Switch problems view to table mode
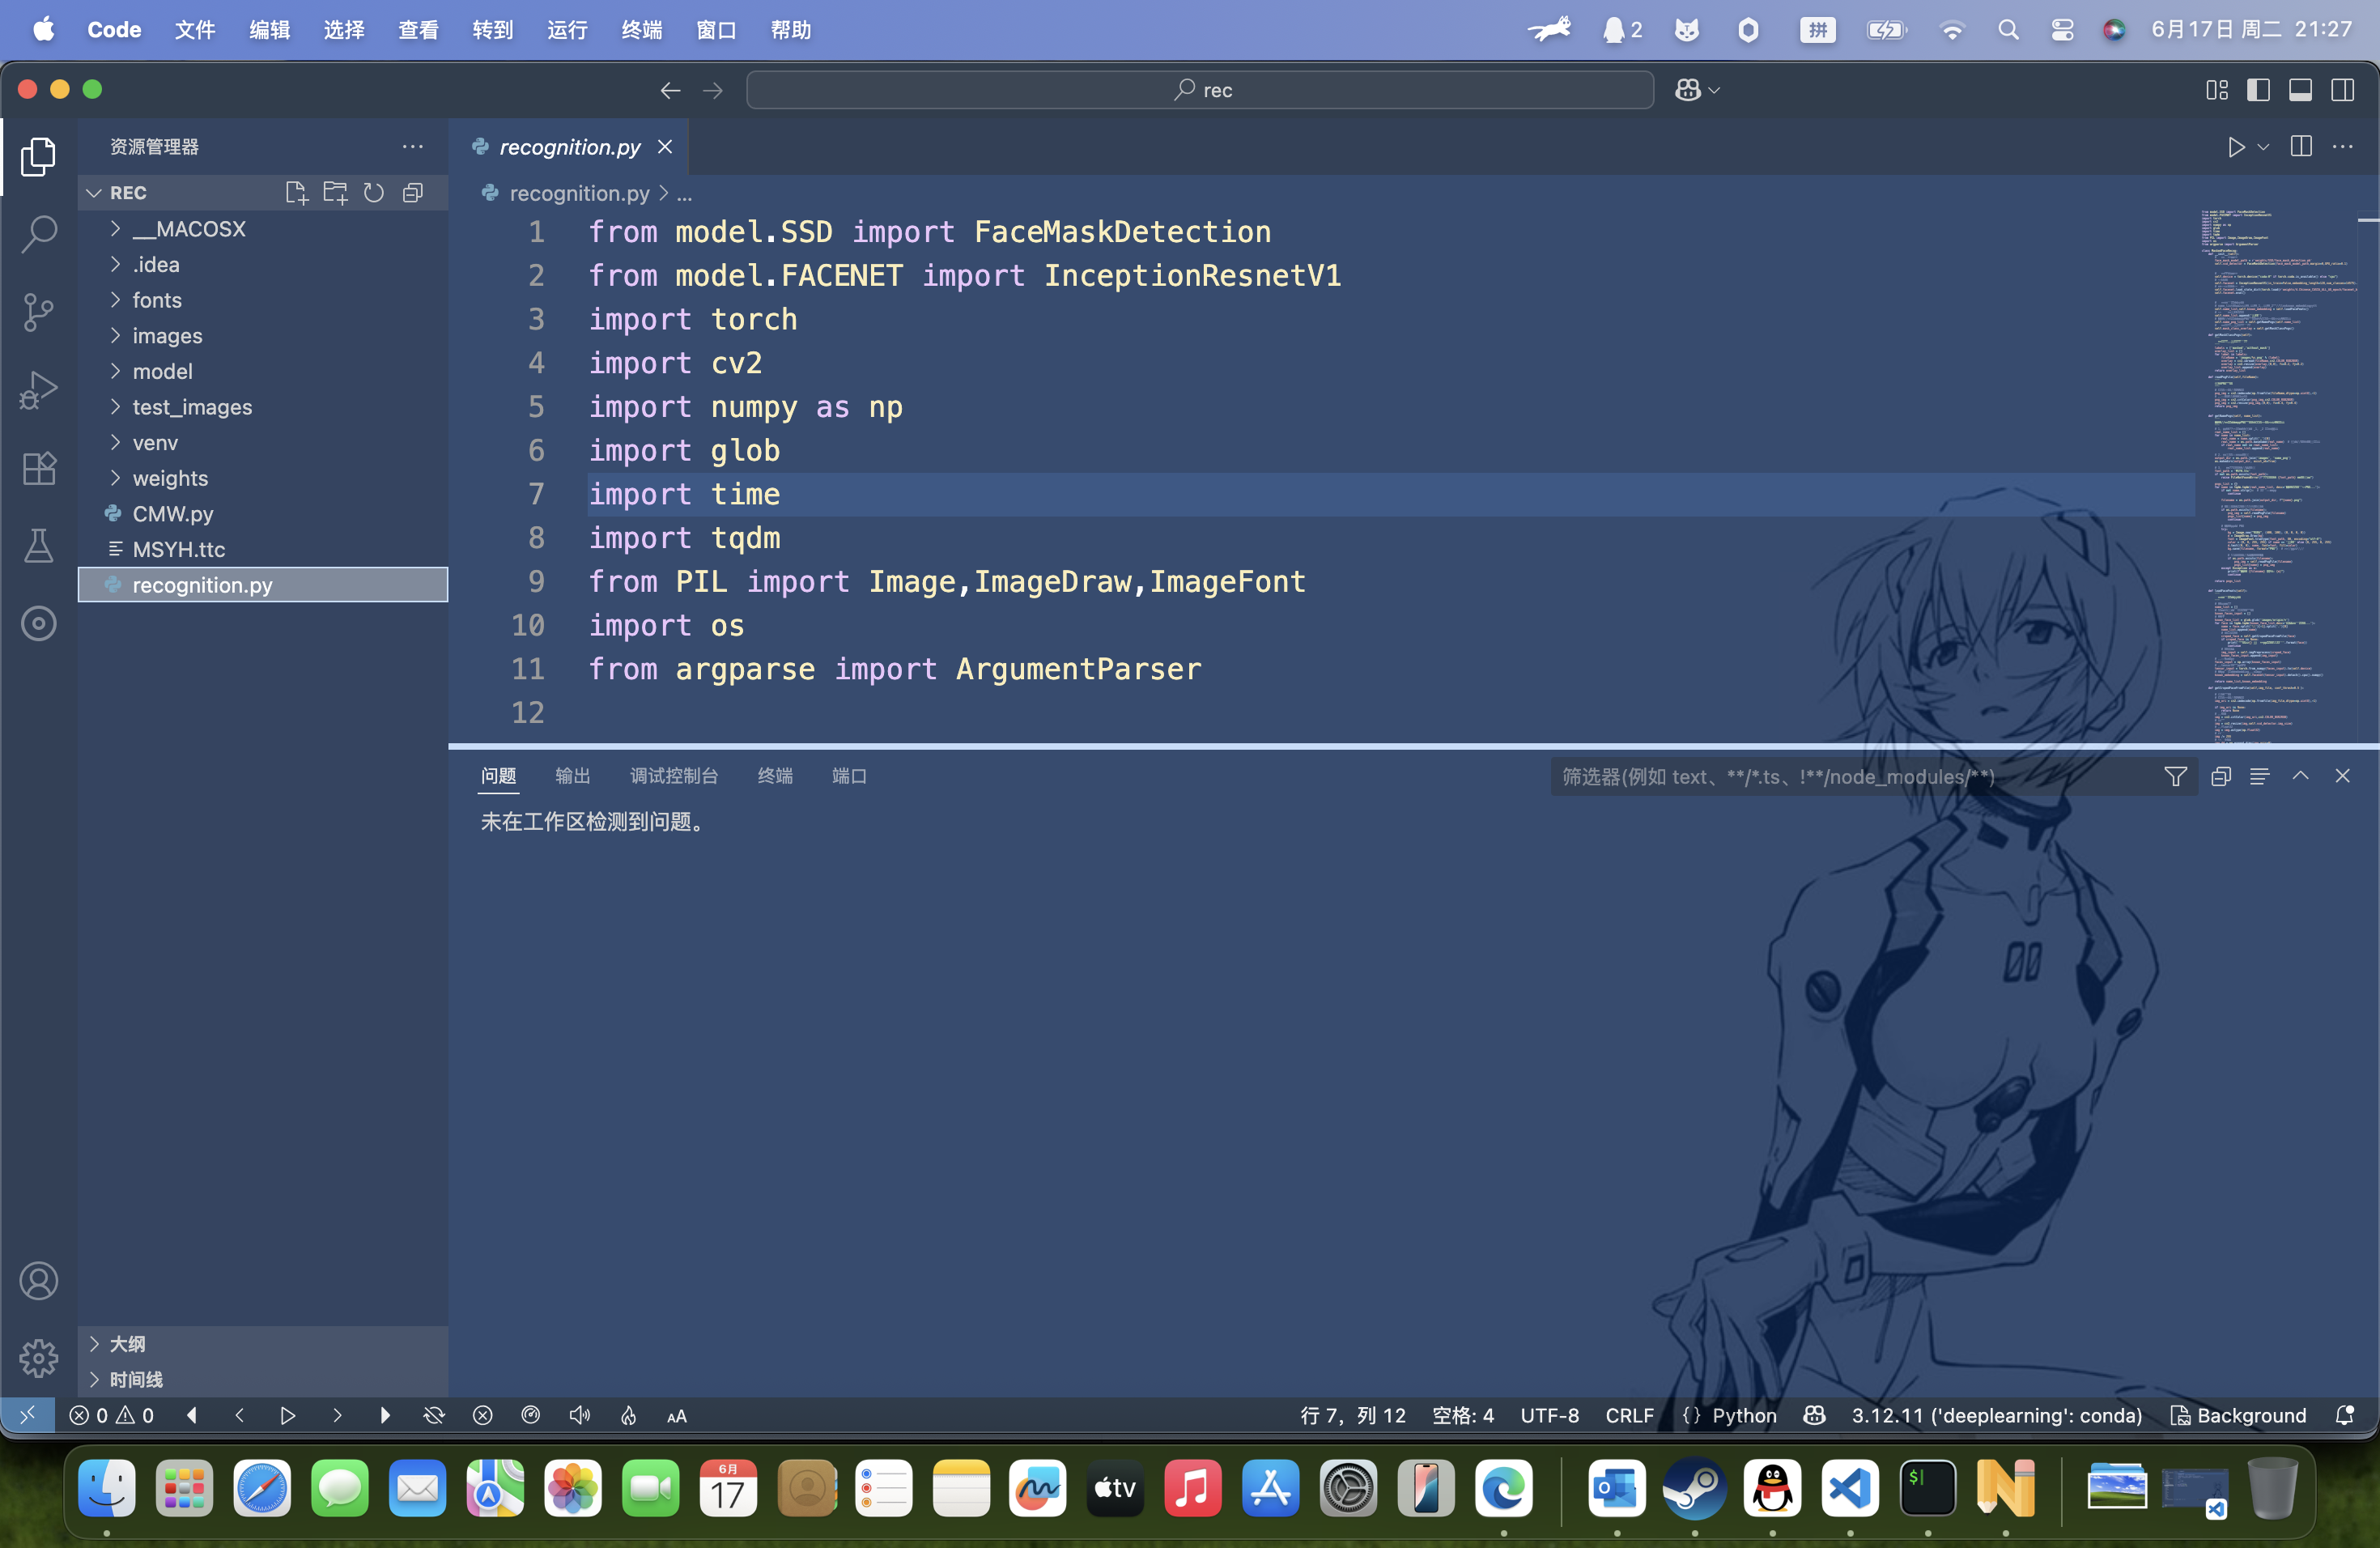 [x=2260, y=776]
